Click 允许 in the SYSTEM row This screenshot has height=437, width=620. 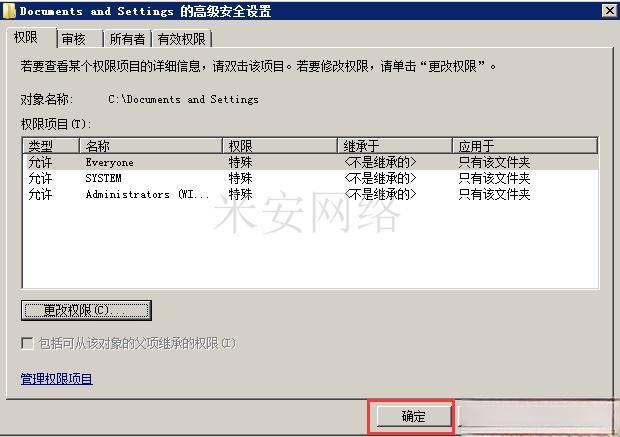click(40, 178)
